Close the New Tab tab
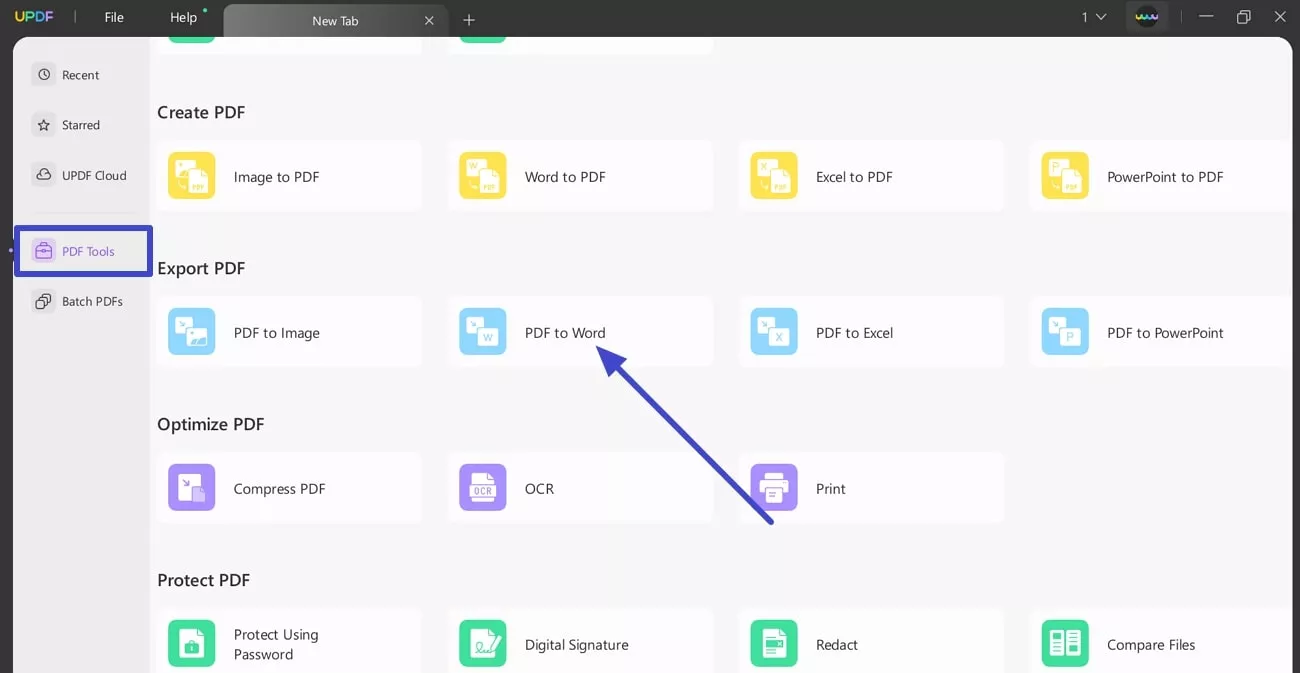1300x673 pixels. click(429, 21)
